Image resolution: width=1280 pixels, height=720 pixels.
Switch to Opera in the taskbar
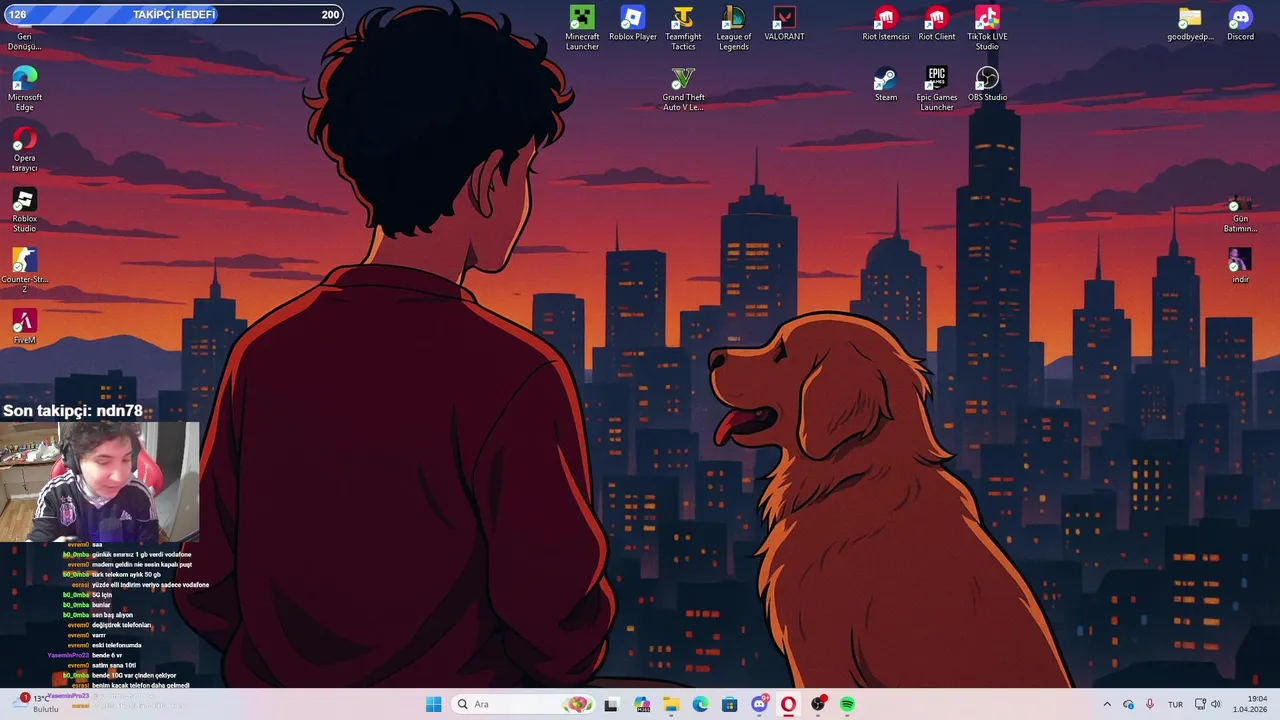[x=788, y=704]
